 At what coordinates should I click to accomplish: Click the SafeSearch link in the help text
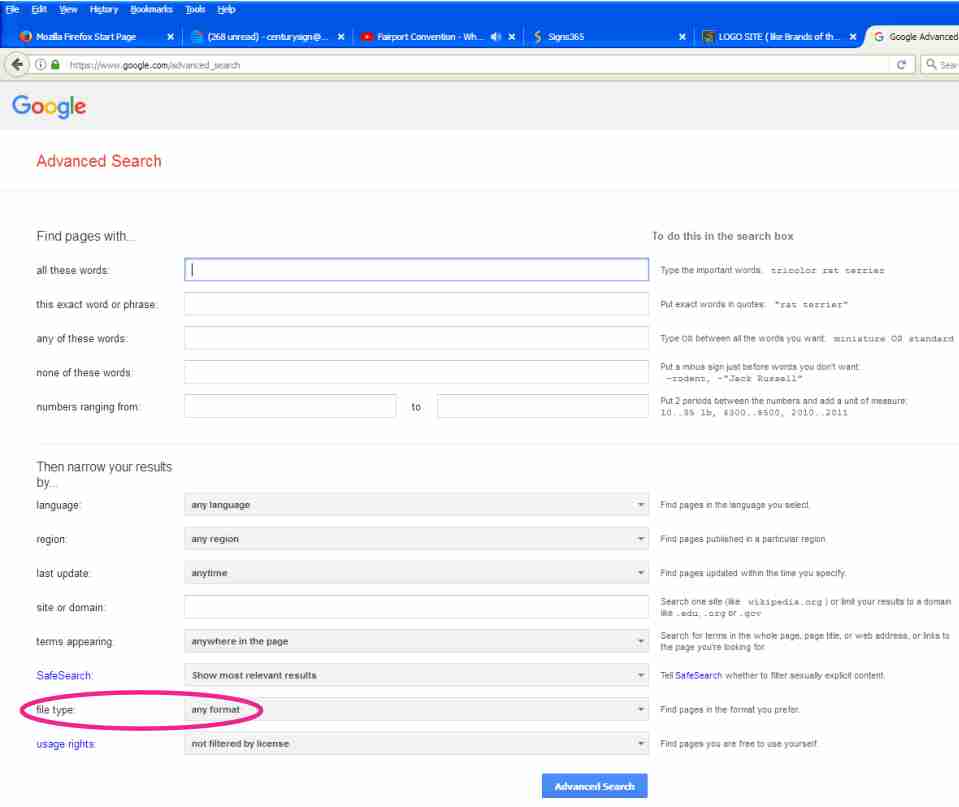click(698, 675)
